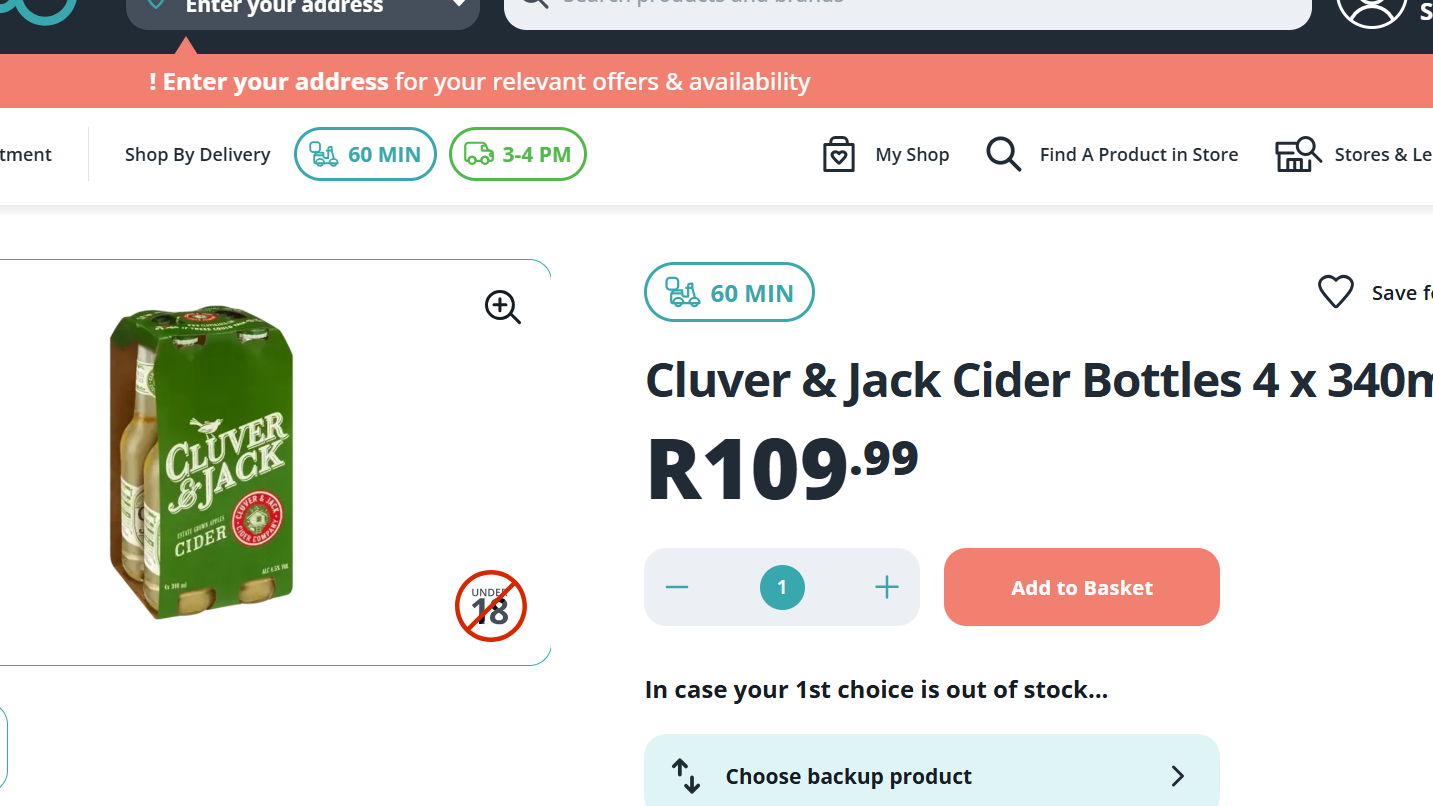Click the swap arrows backup product icon
The width and height of the screenshot is (1433, 806).
click(685, 776)
